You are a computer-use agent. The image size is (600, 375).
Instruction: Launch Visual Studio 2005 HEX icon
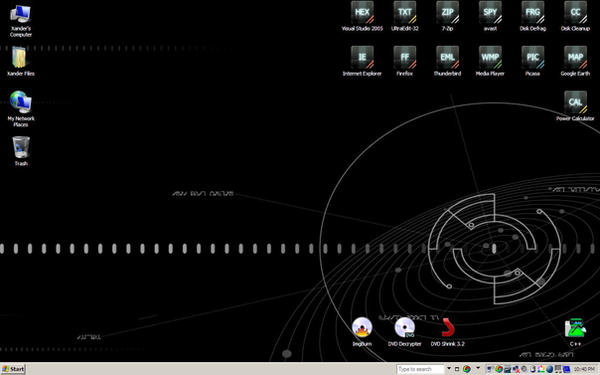coord(362,16)
